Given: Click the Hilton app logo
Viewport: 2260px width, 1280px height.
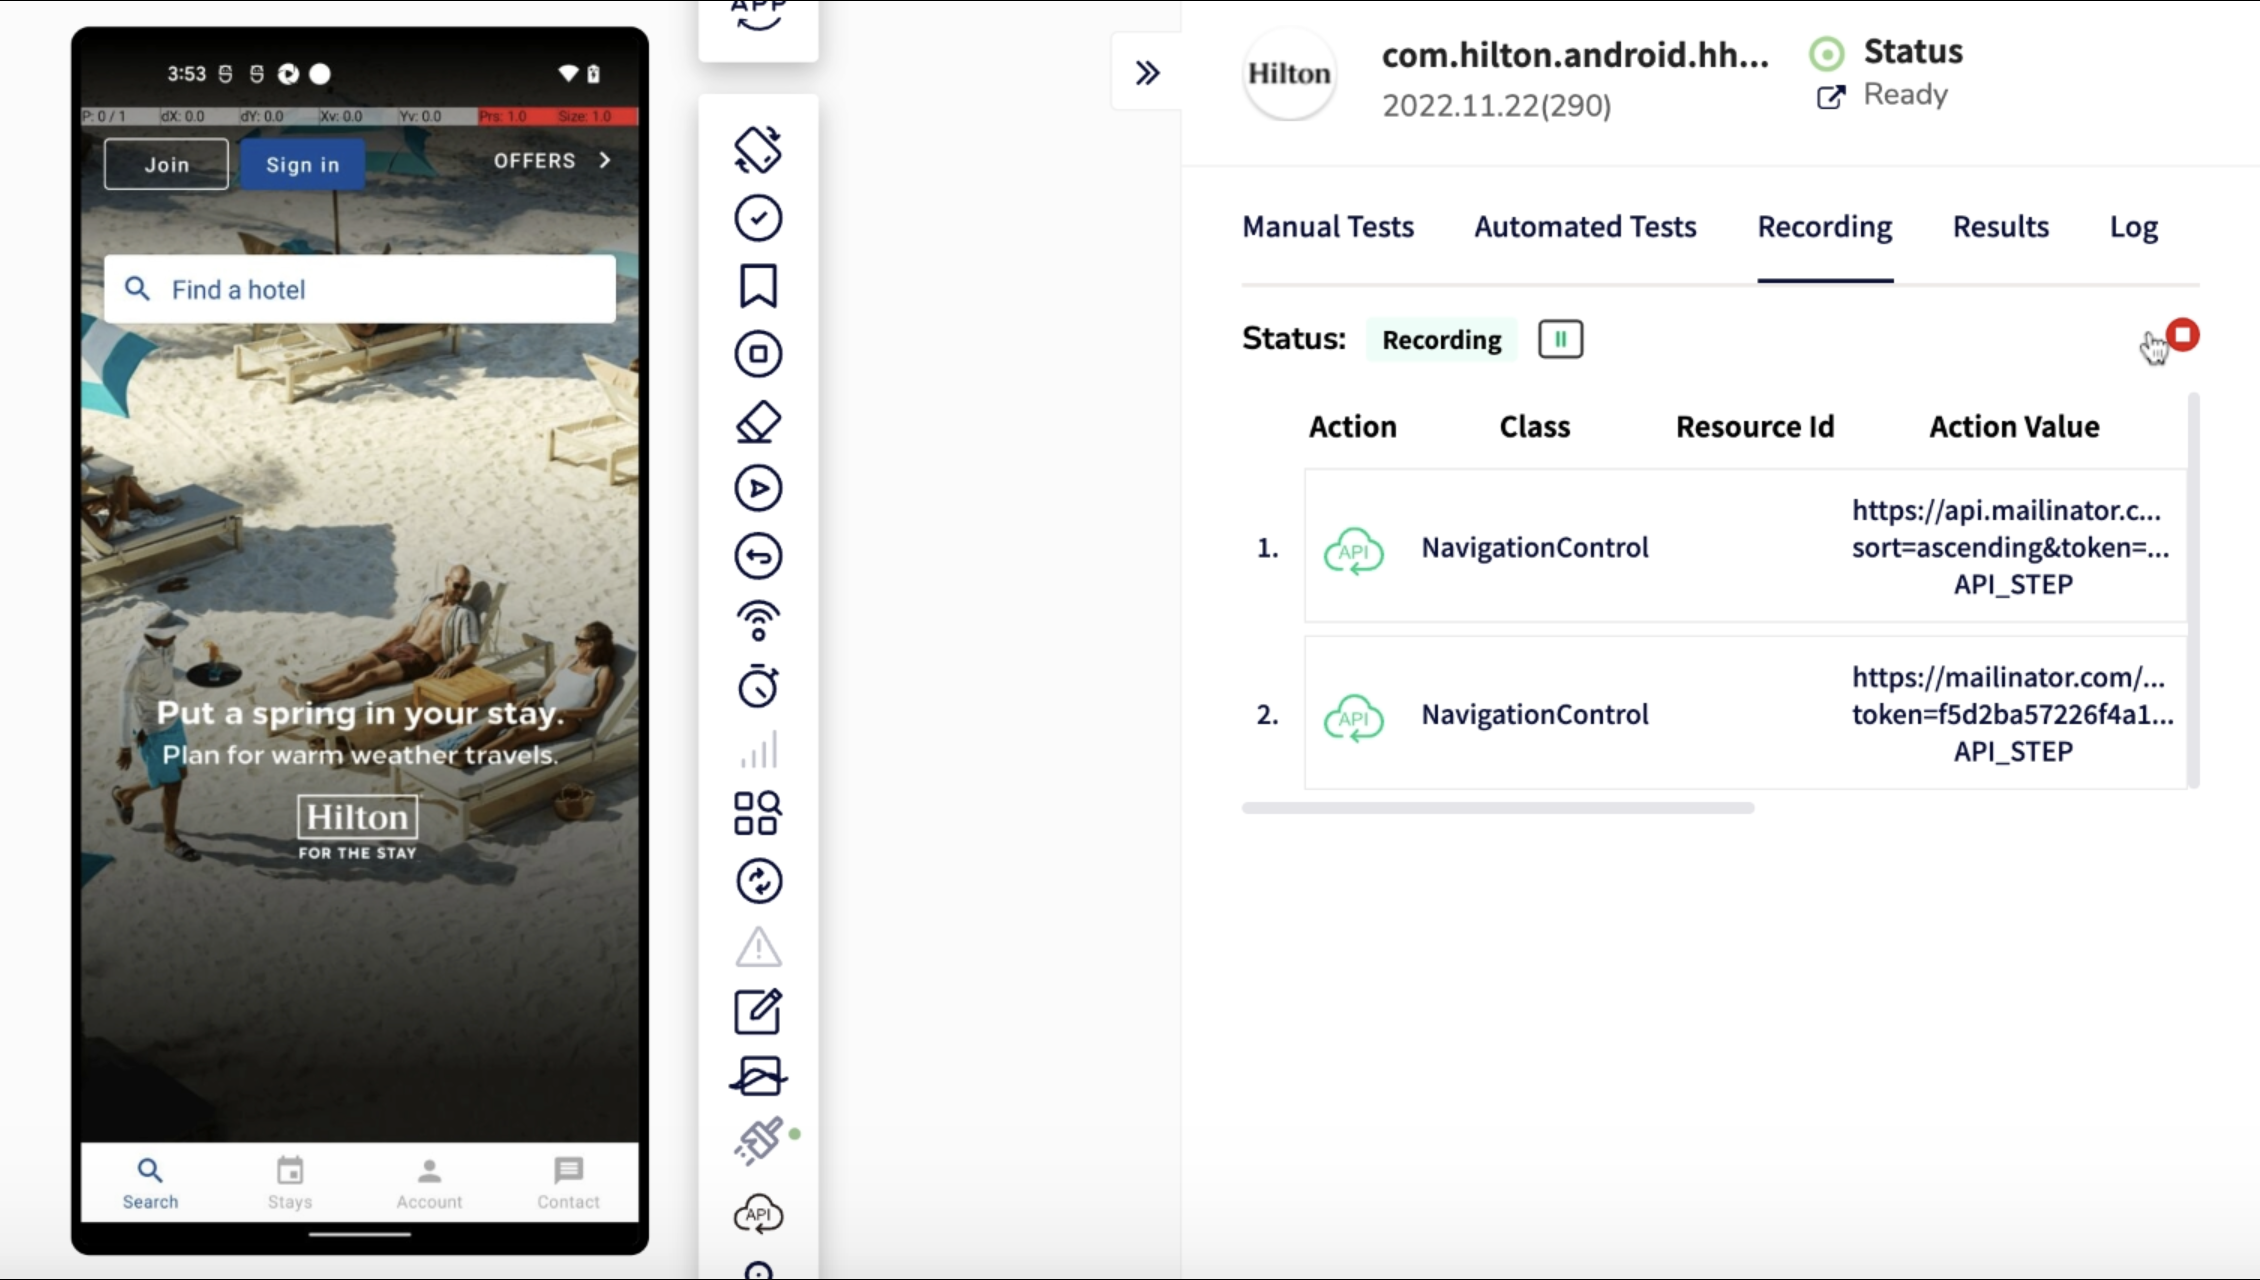Looking at the screenshot, I should (1289, 74).
